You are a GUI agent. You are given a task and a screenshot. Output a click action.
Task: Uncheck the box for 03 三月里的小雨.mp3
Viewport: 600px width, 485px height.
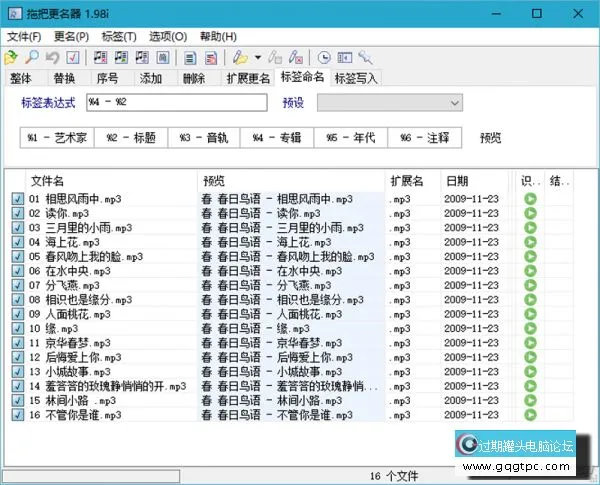tap(18, 228)
